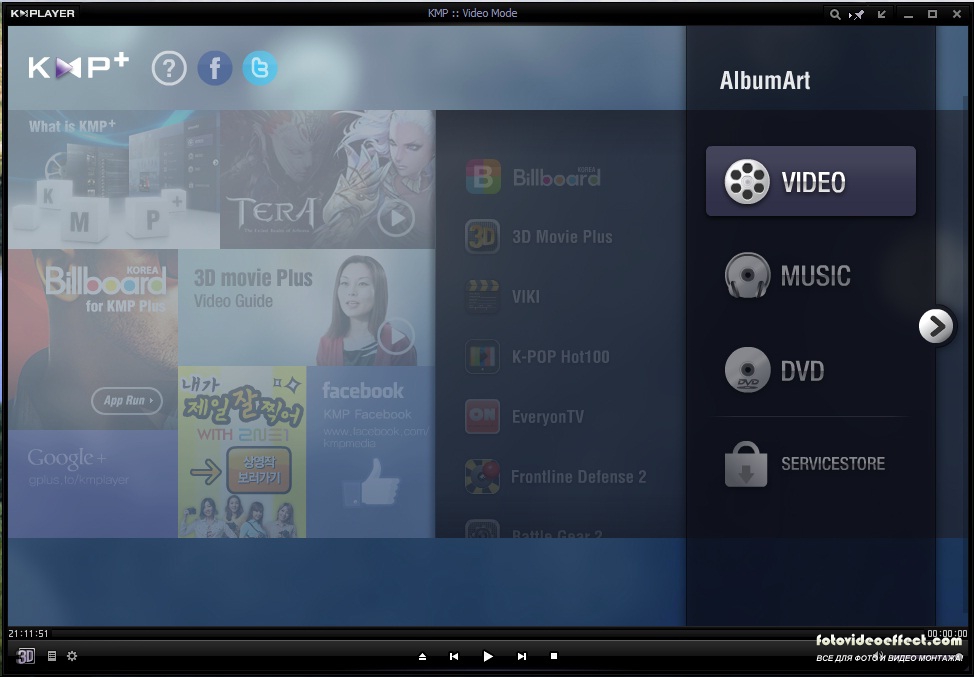The width and height of the screenshot is (974, 677).
Task: Click the compact mode arrow in title bar
Action: [x=881, y=14]
